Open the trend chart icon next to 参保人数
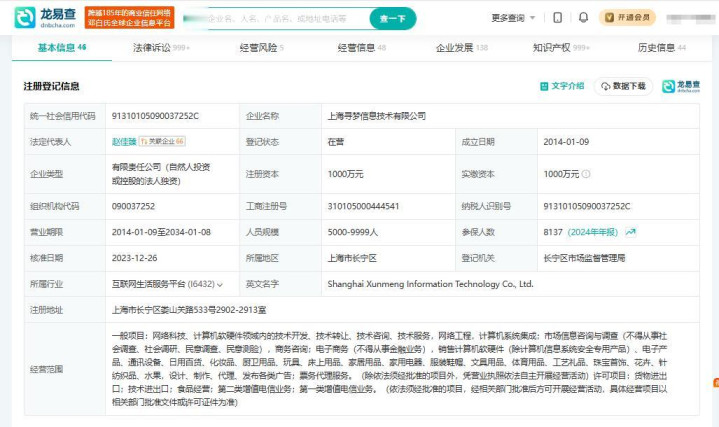719x427 pixels. click(x=630, y=232)
